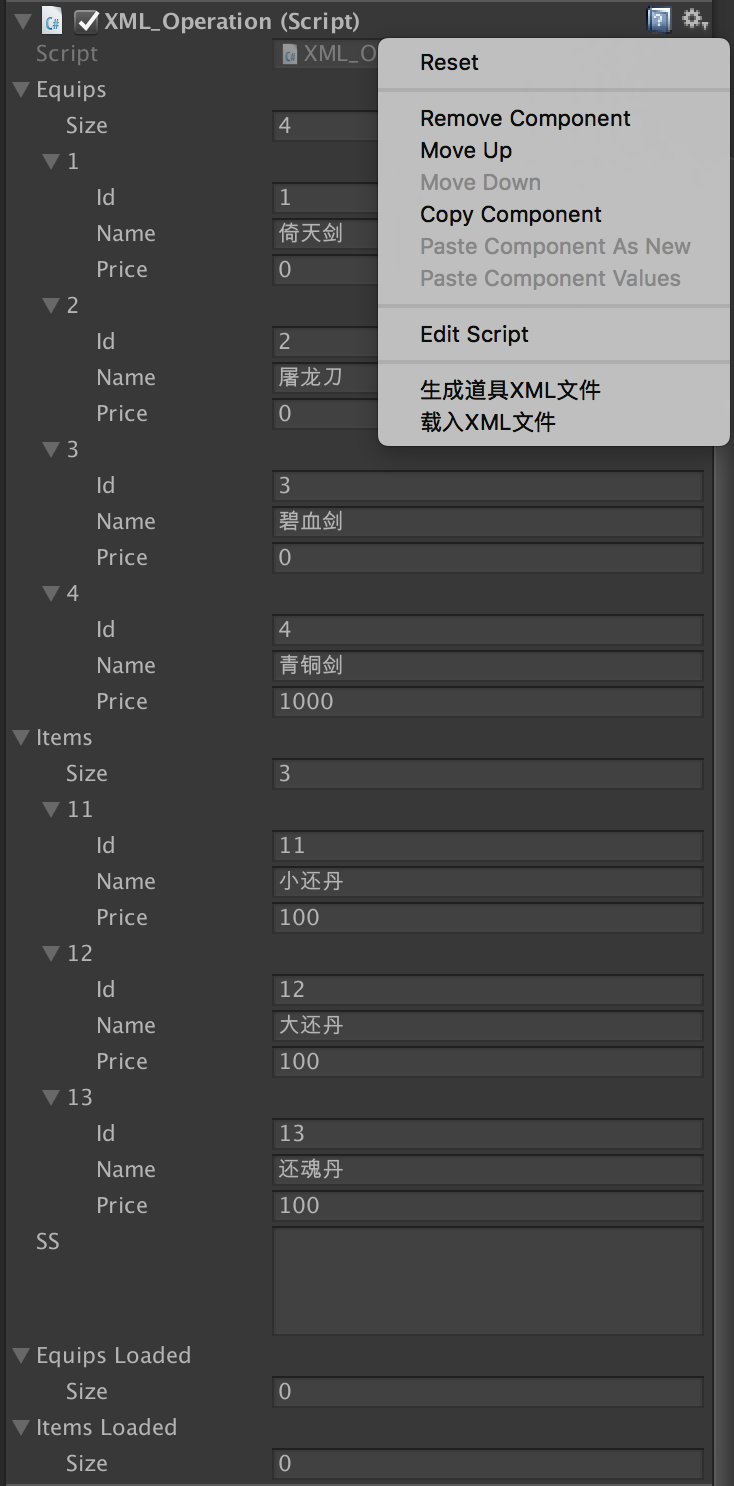Expand or collapse Equips Loaded list
The width and height of the screenshot is (734, 1486).
(x=21, y=1356)
